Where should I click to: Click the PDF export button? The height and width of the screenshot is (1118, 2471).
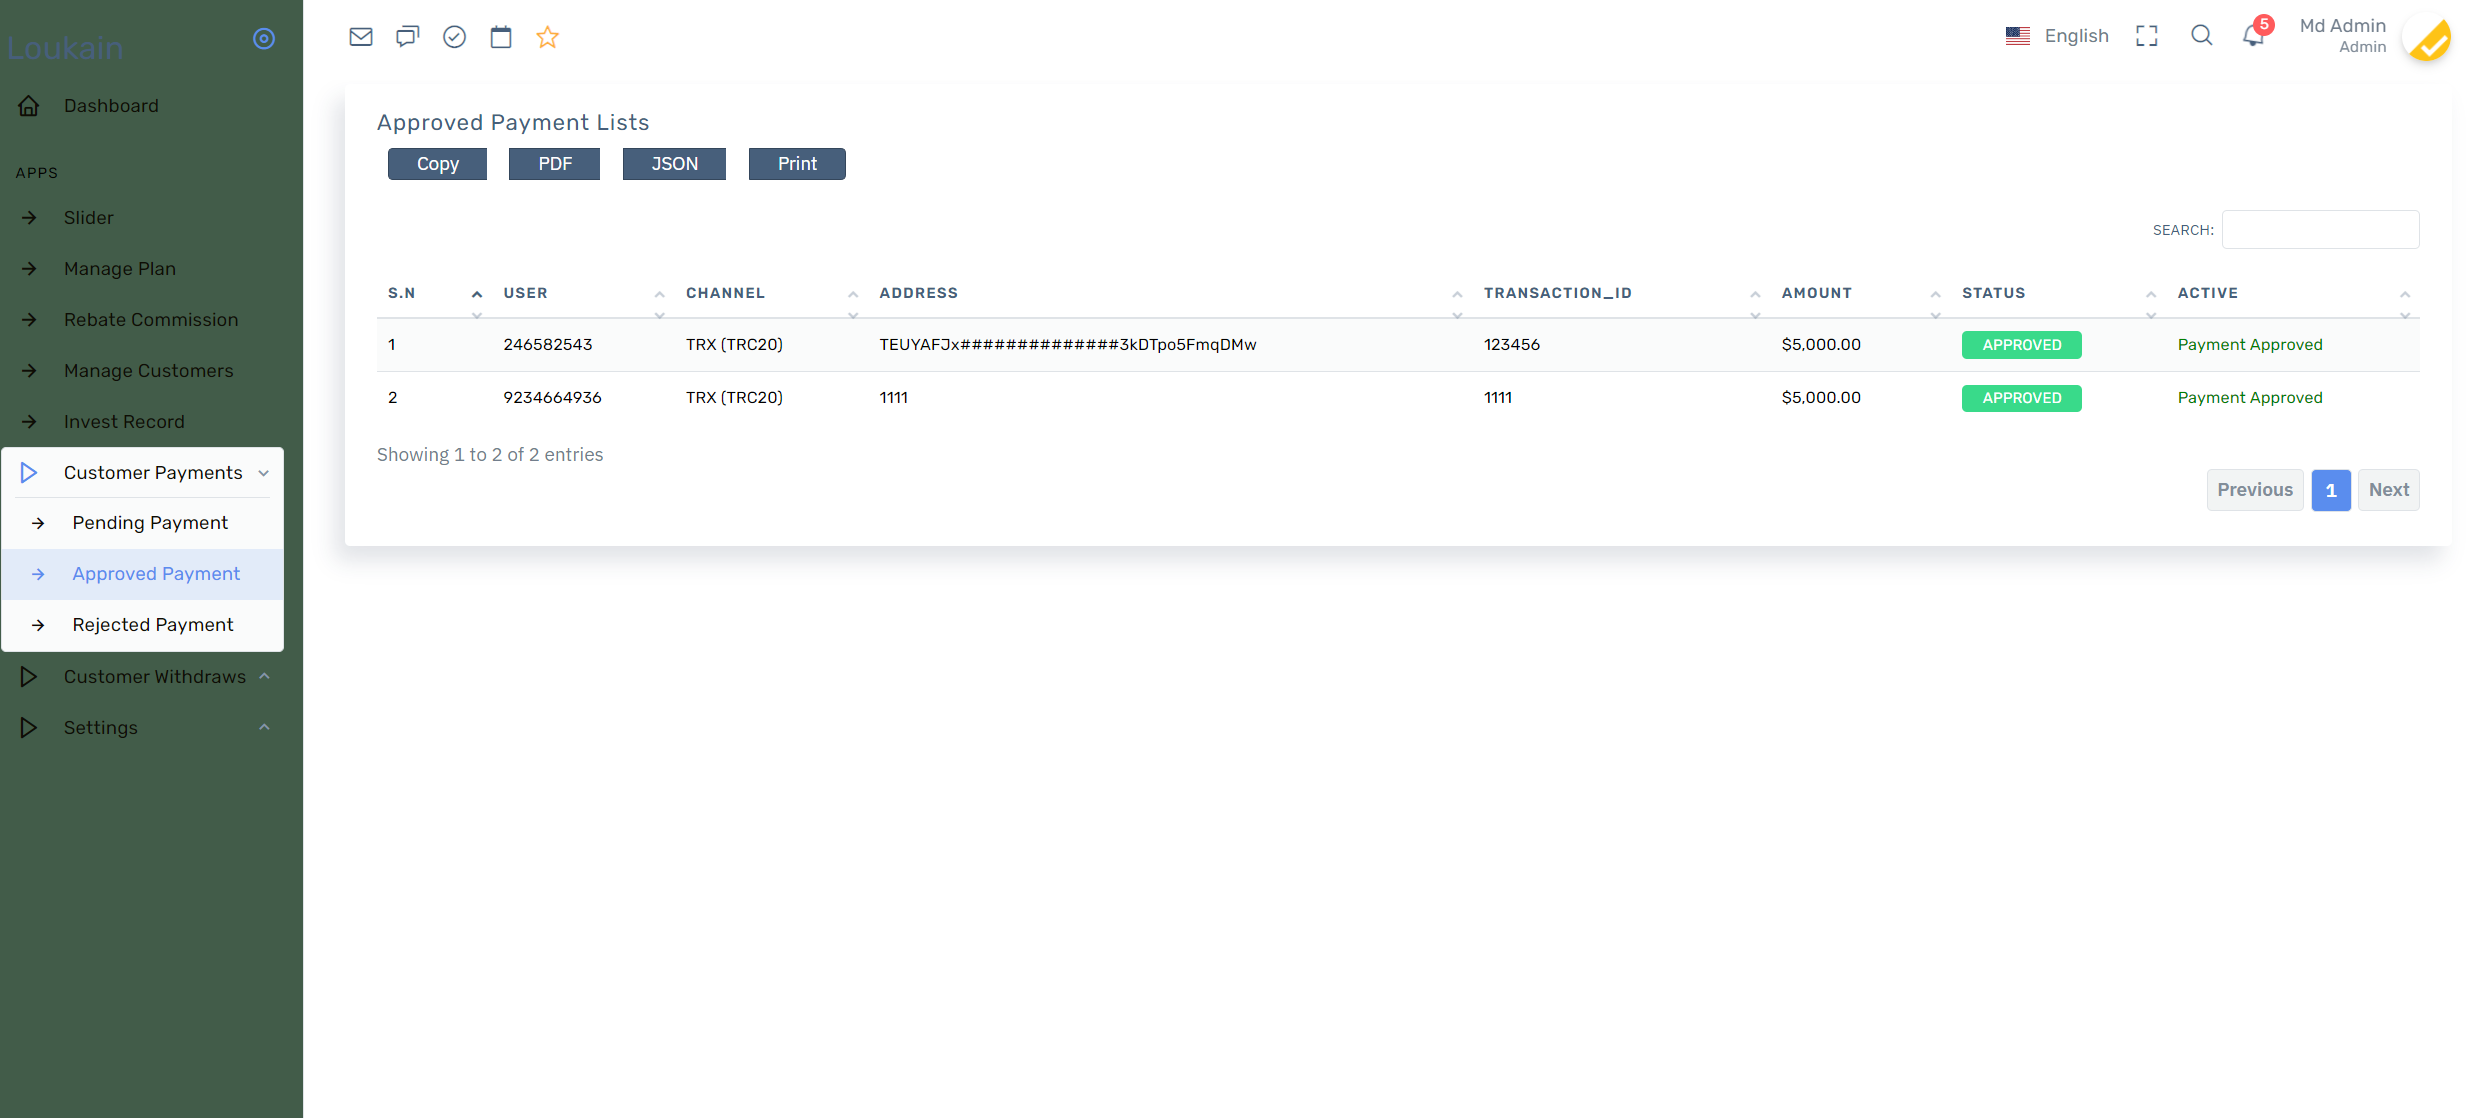(x=554, y=164)
